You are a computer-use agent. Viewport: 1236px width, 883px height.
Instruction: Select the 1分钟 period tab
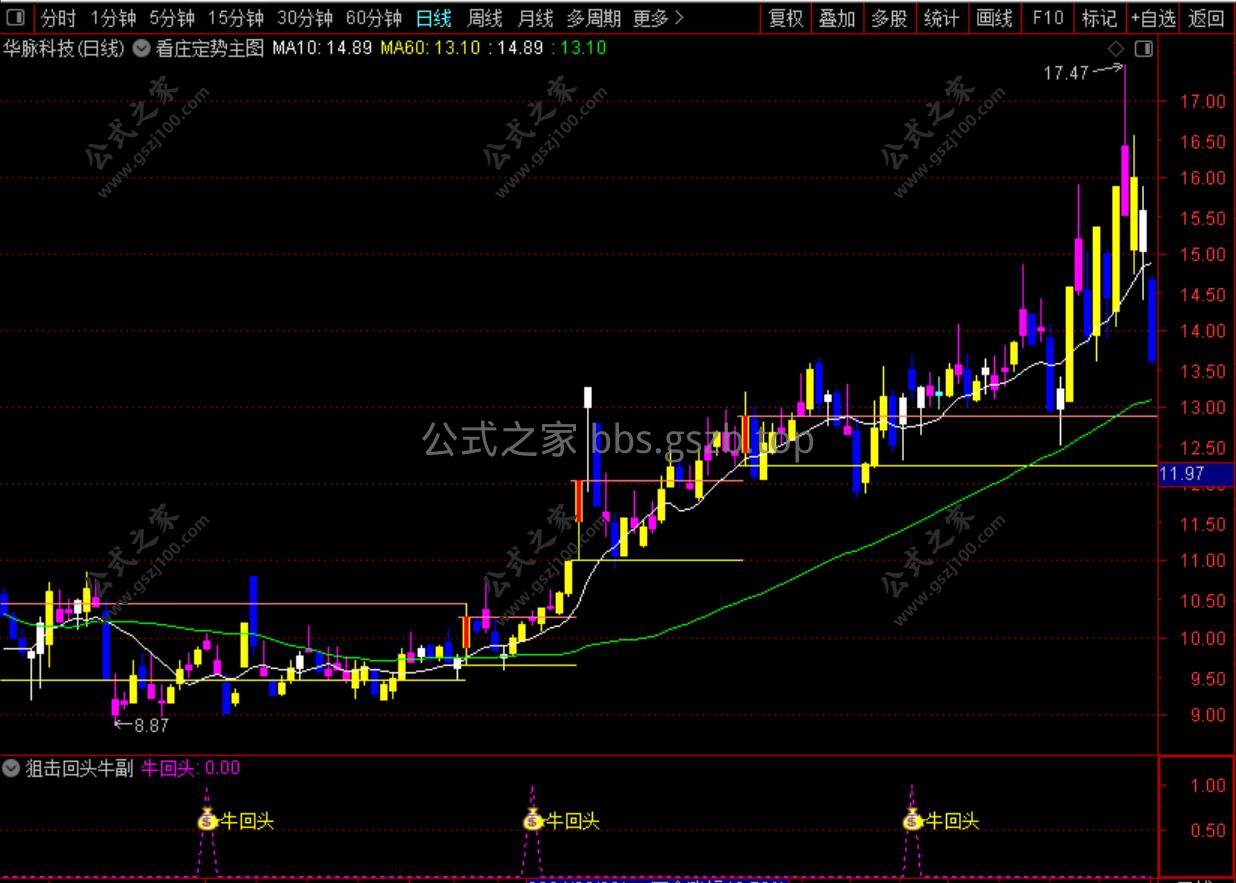coord(113,18)
